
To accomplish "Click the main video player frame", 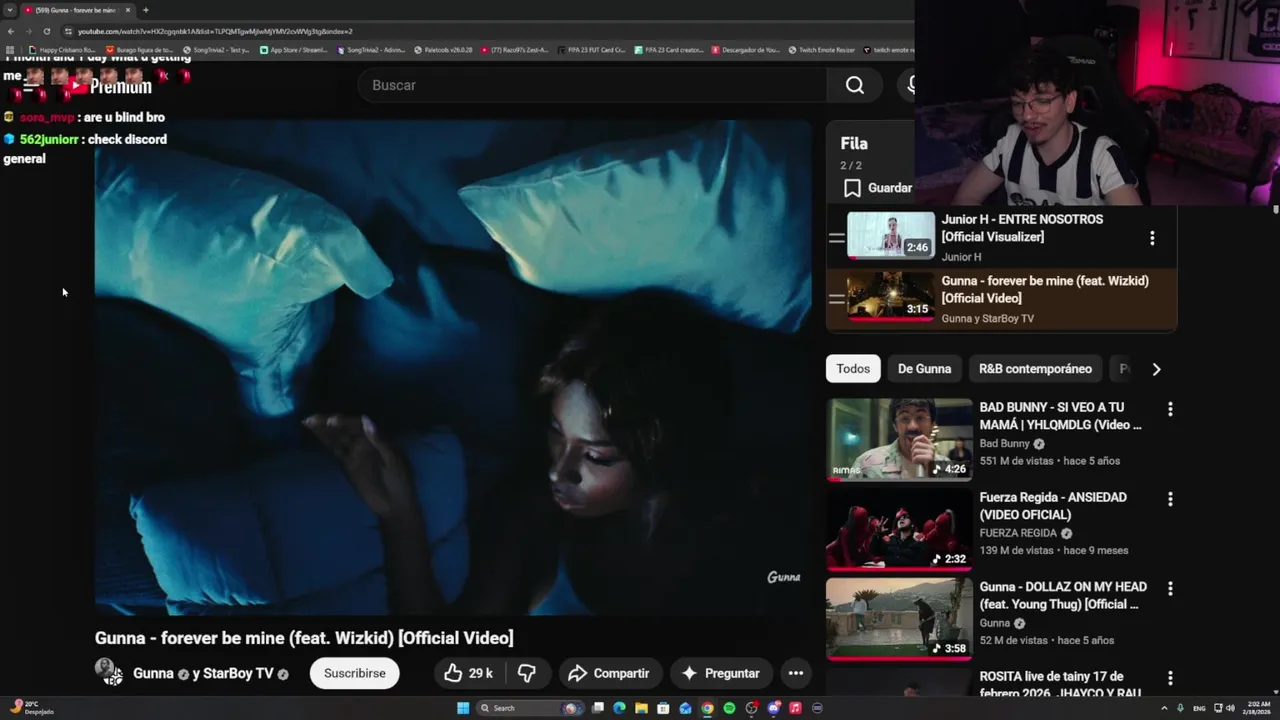I will coord(453,368).
